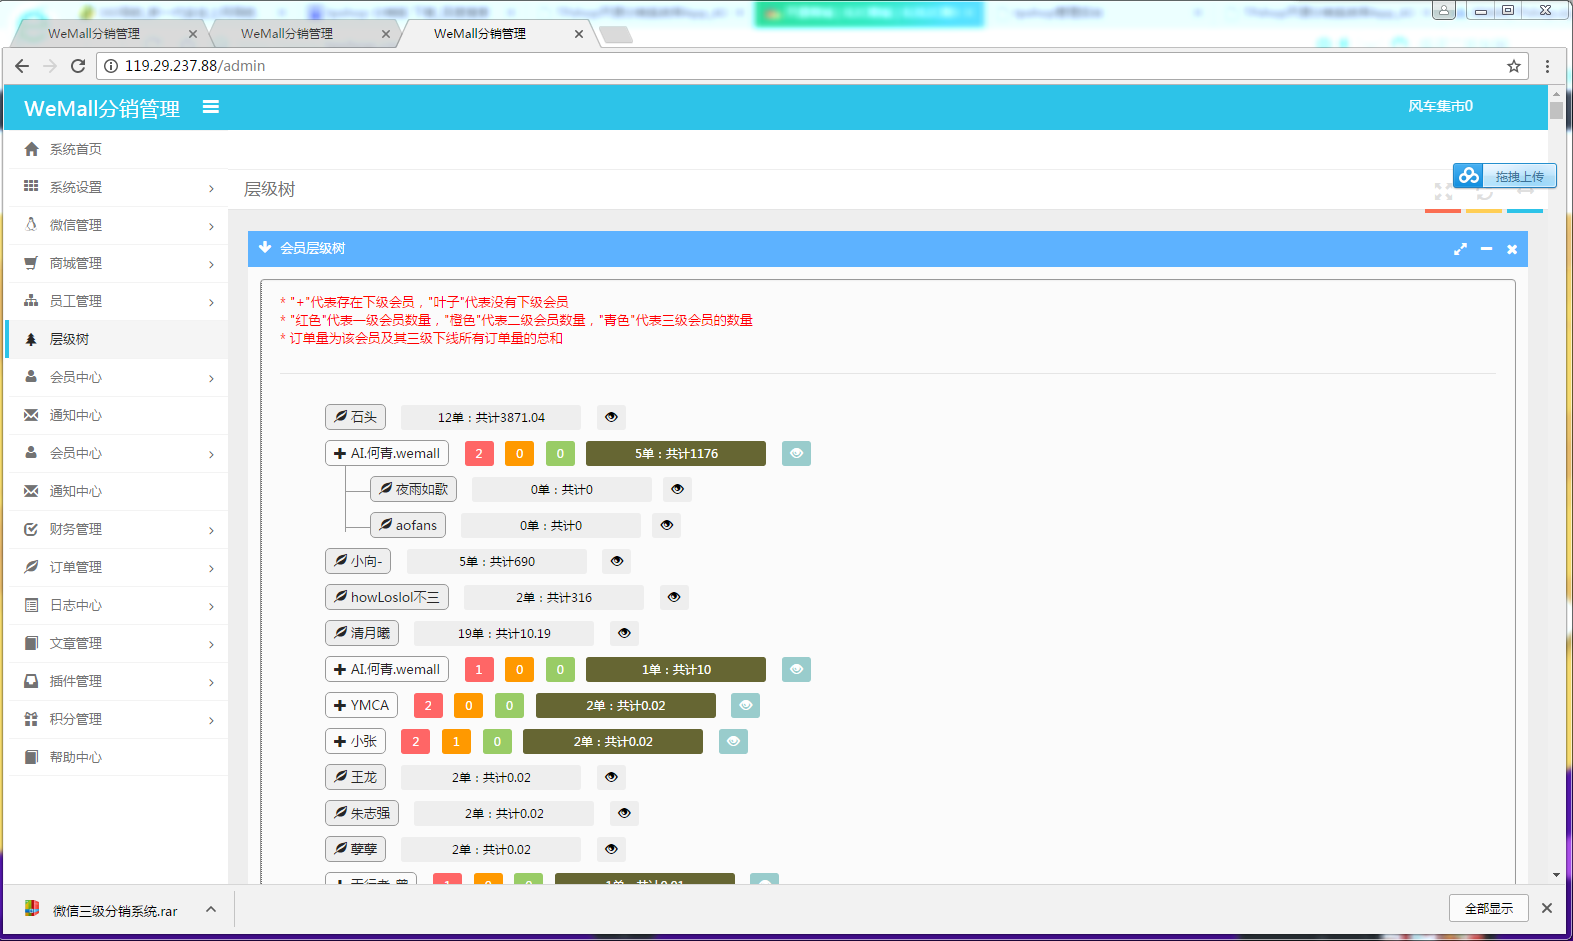Click red badge 2 on first AI.何青.wemall
Viewport: 1573px width, 941px height.
click(x=479, y=453)
